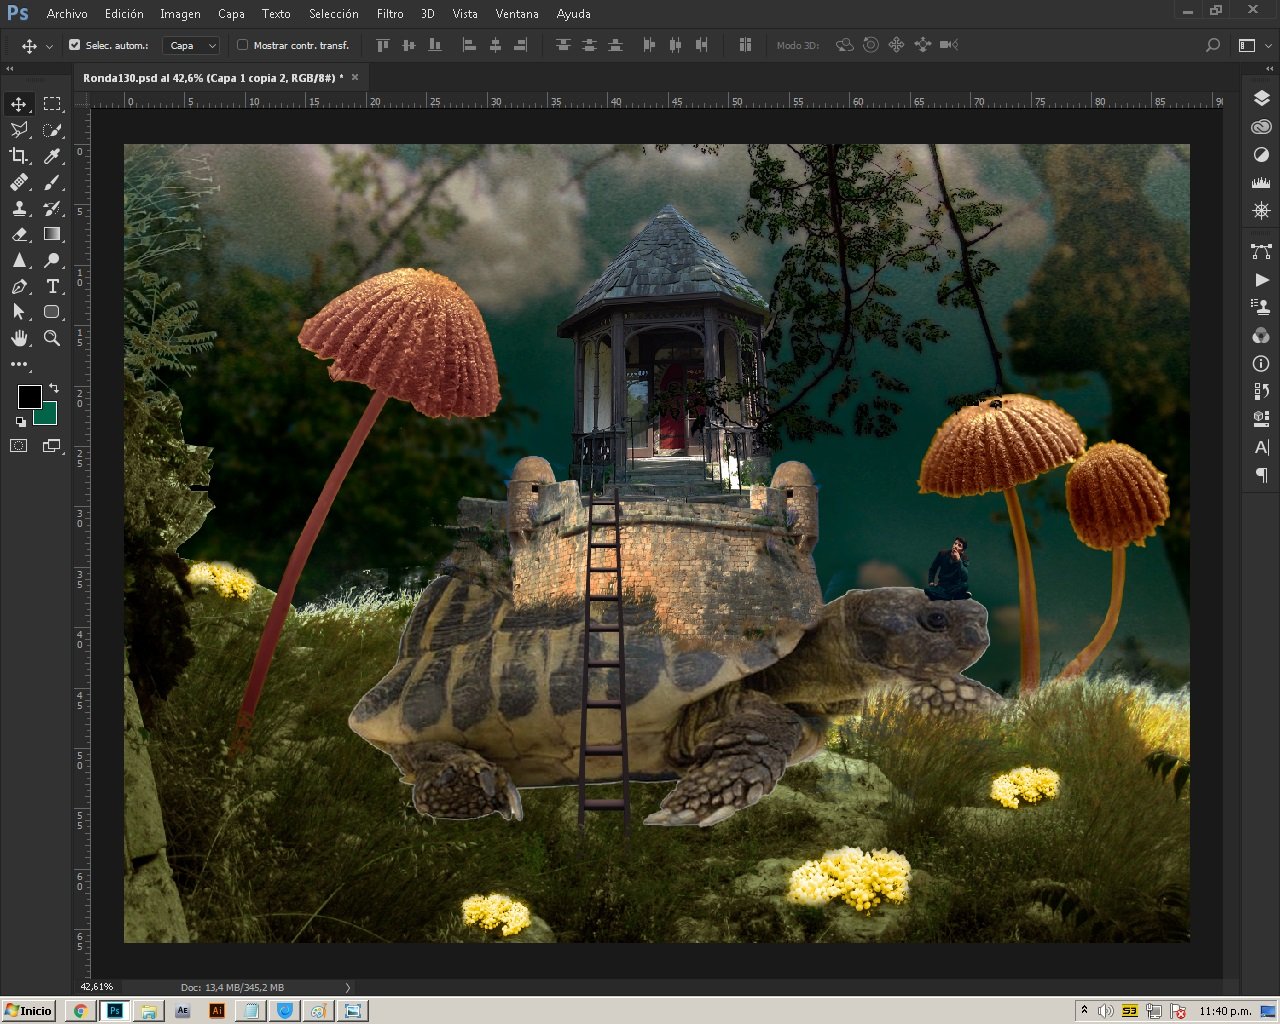
Task: Click the 42,61% zoom level field
Action: (x=97, y=987)
